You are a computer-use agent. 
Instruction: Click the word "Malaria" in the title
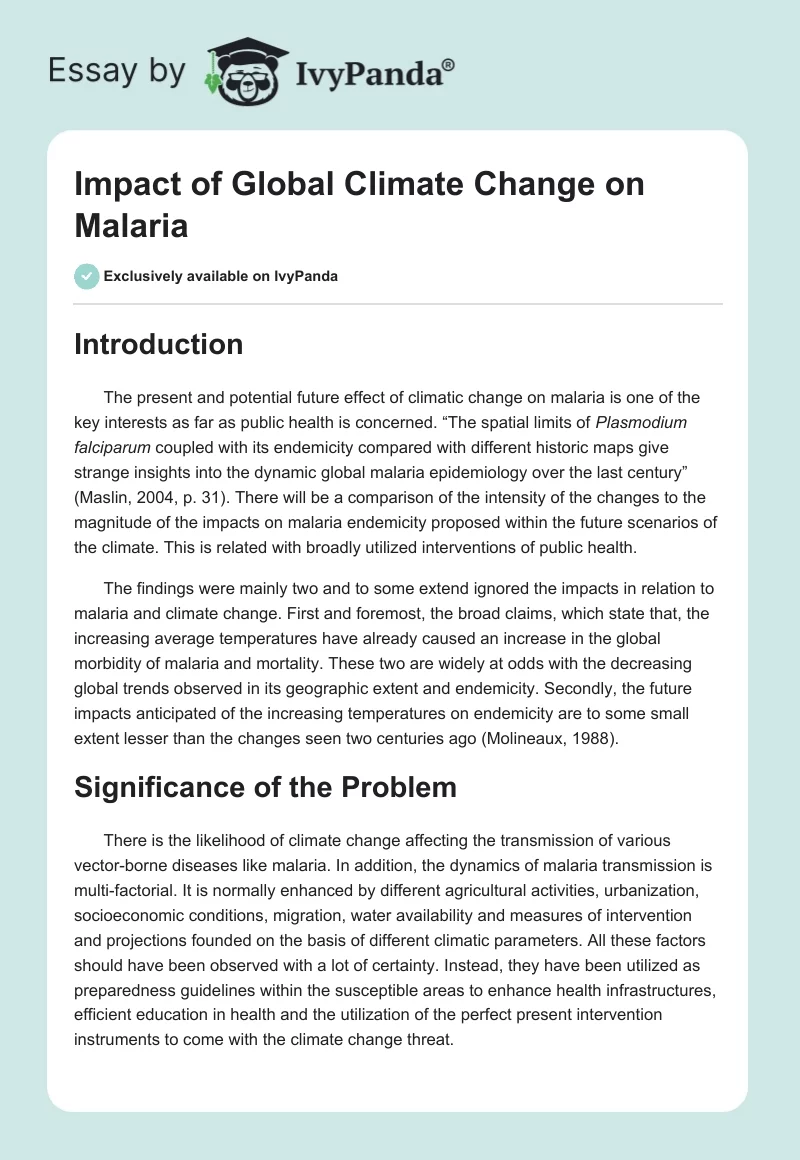tap(132, 225)
